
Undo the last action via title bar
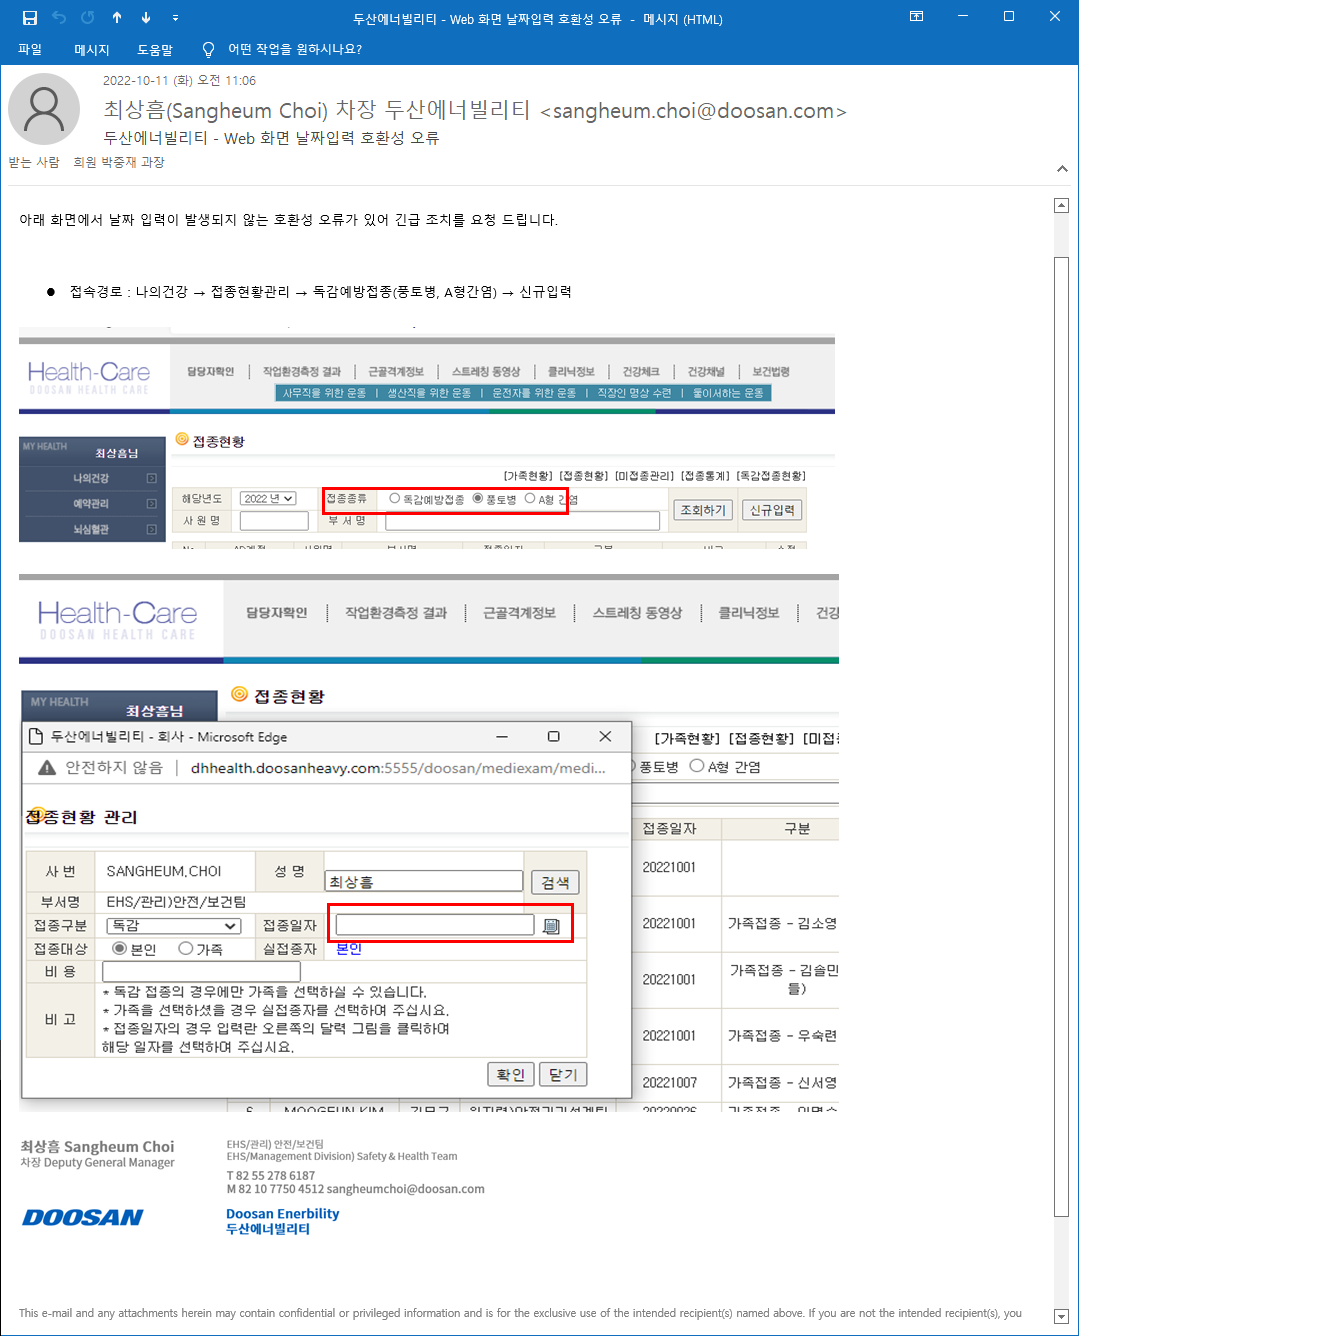coord(59,17)
